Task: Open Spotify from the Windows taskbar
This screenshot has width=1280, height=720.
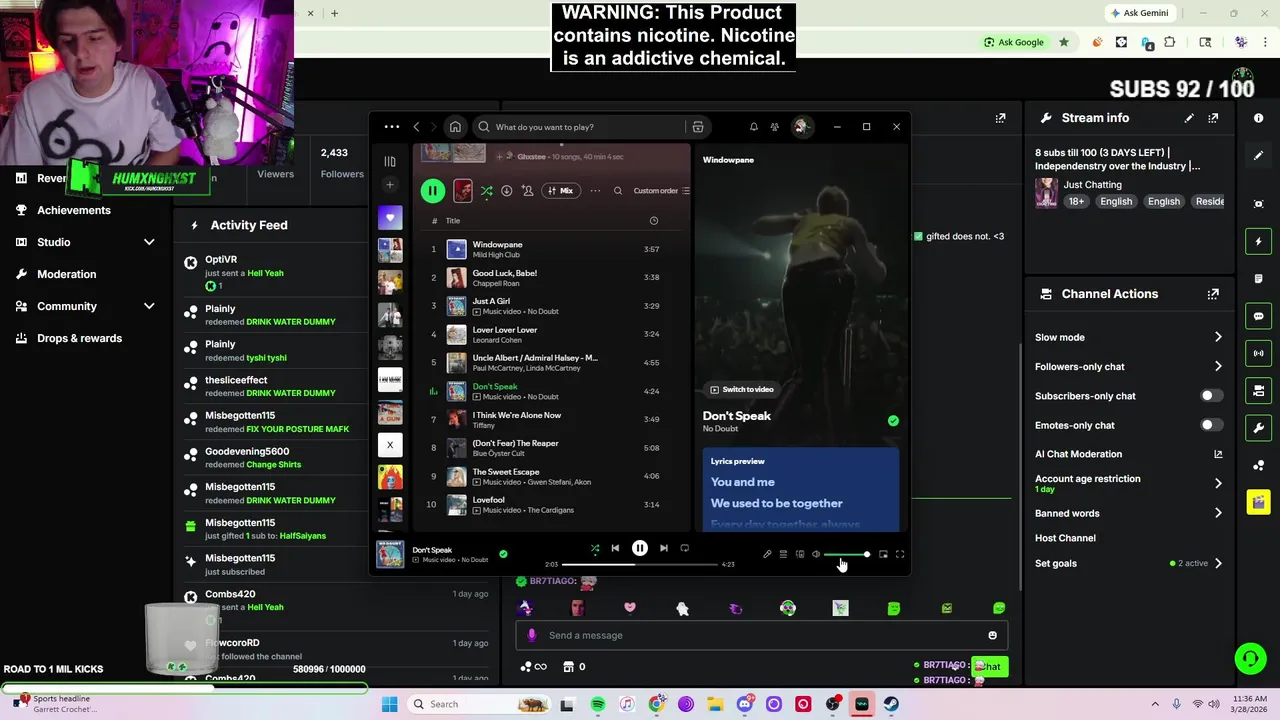Action: point(597,704)
